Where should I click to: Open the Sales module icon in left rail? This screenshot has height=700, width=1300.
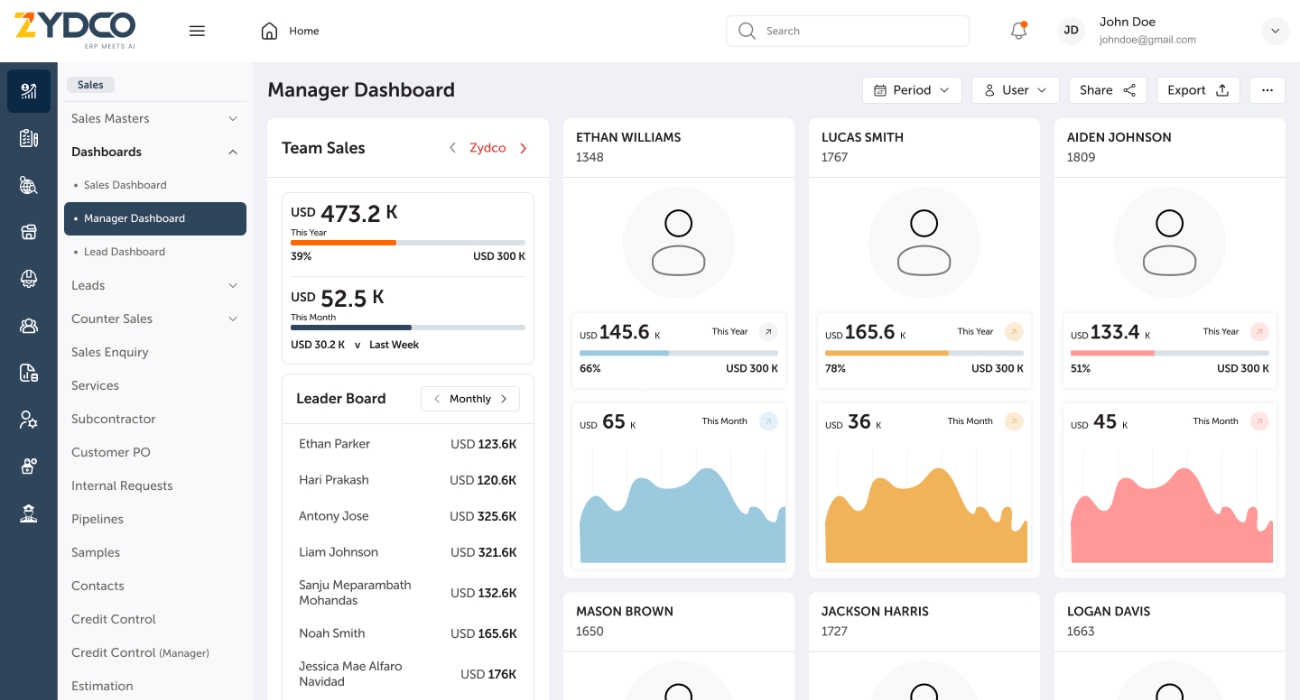coord(29,92)
